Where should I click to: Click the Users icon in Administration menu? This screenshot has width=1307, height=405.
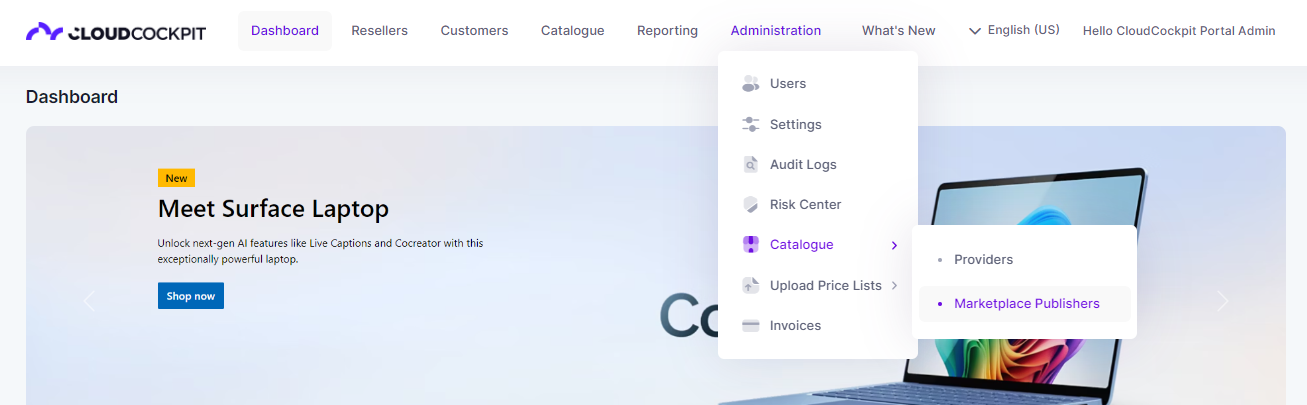tap(751, 84)
